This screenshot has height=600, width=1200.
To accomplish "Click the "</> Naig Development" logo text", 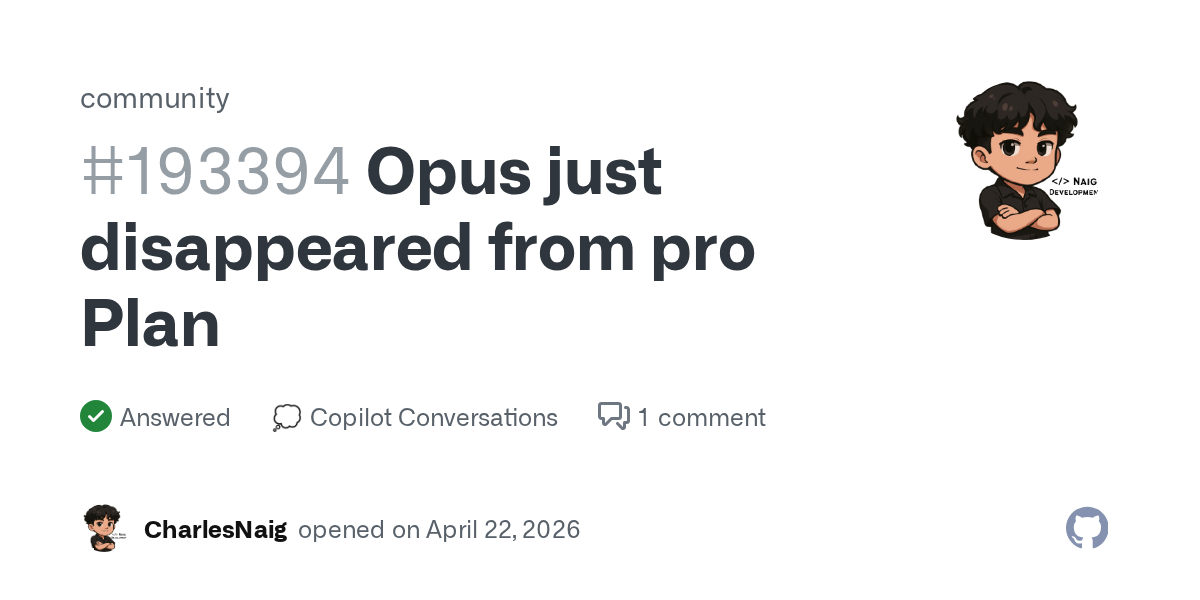I will tap(1073, 187).
